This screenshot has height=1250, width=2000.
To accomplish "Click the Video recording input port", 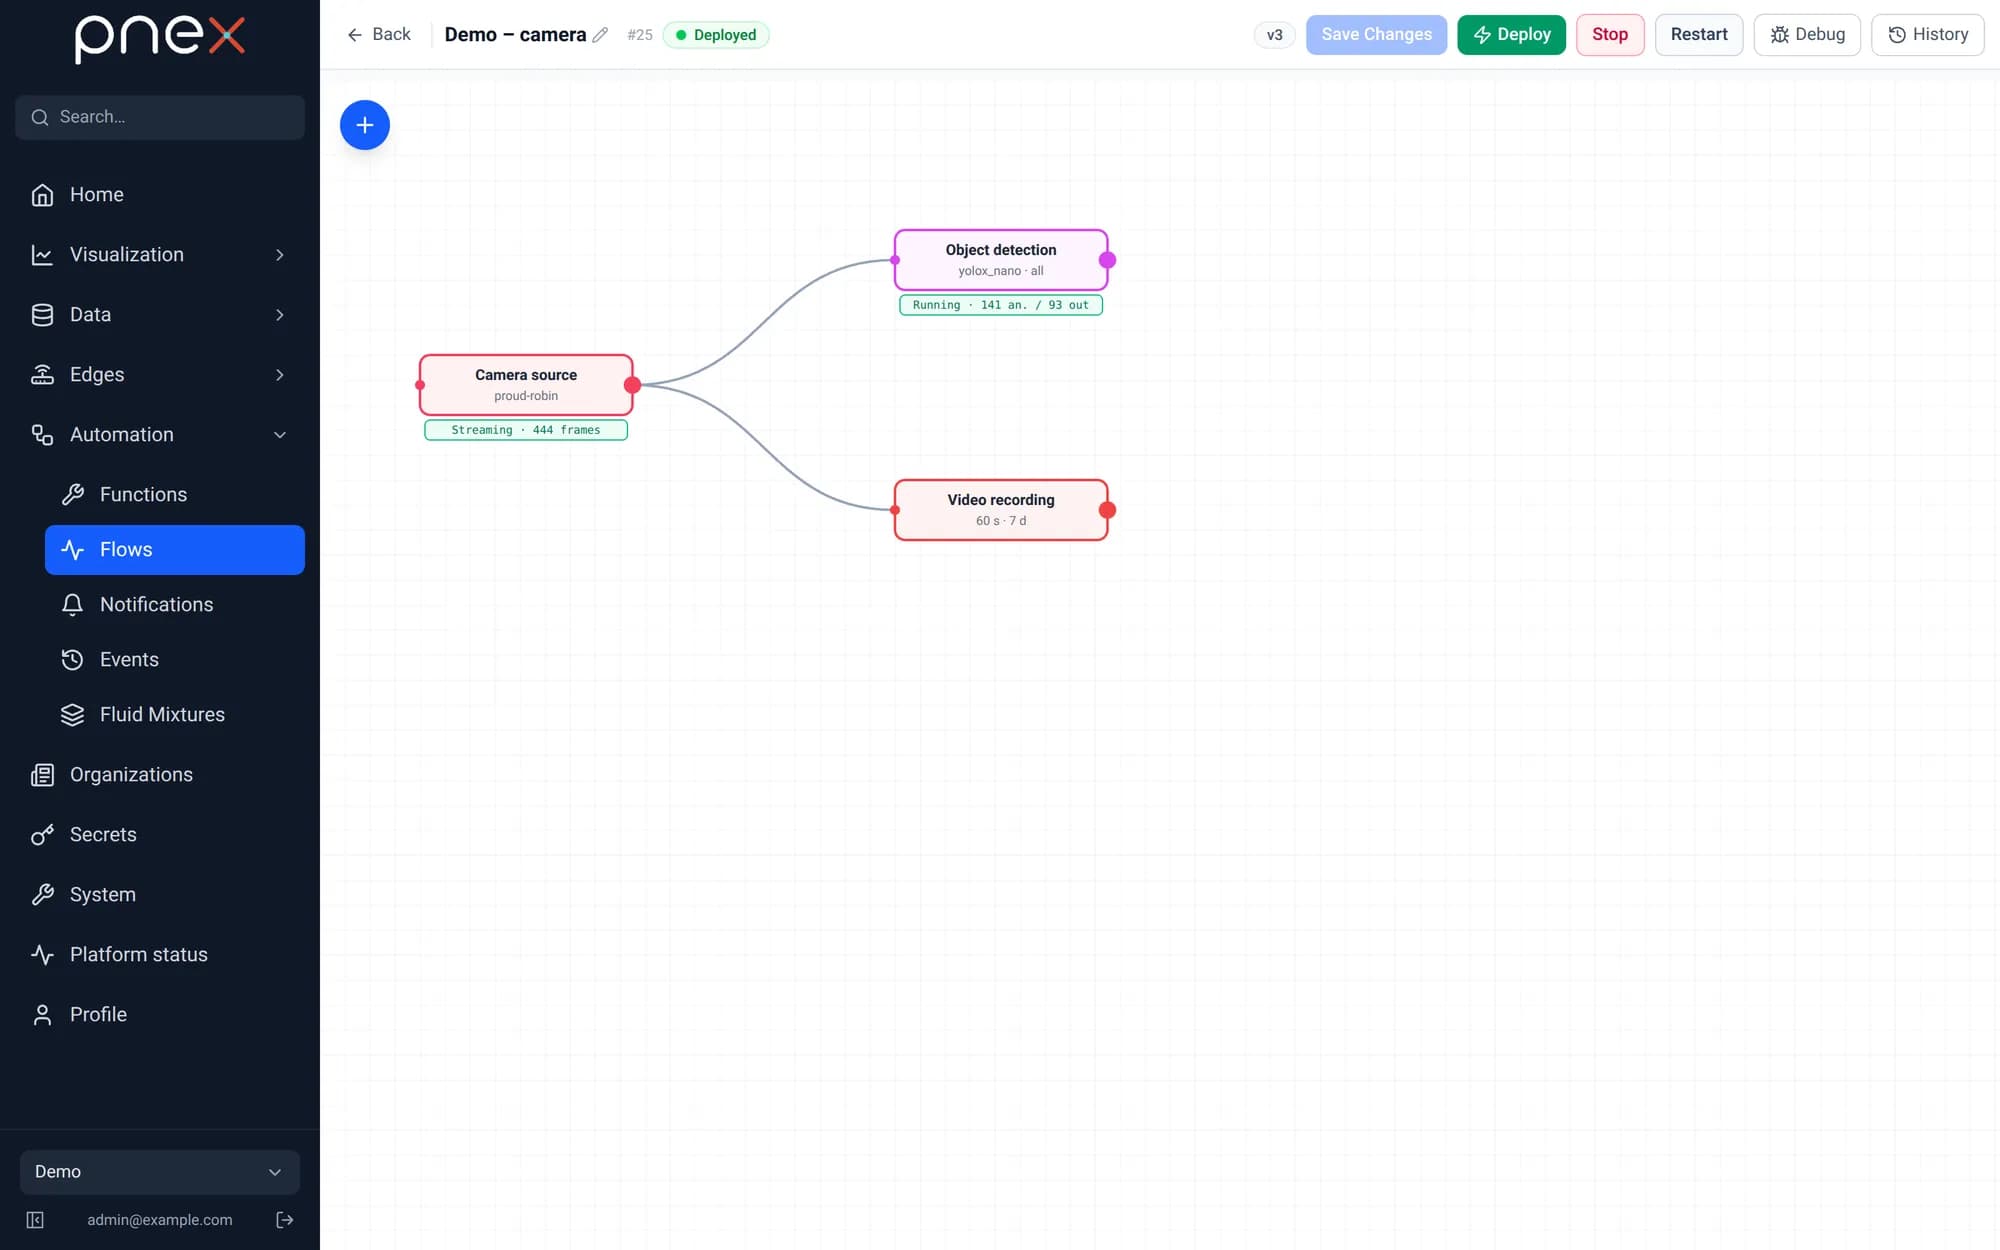I will pyautogui.click(x=895, y=510).
